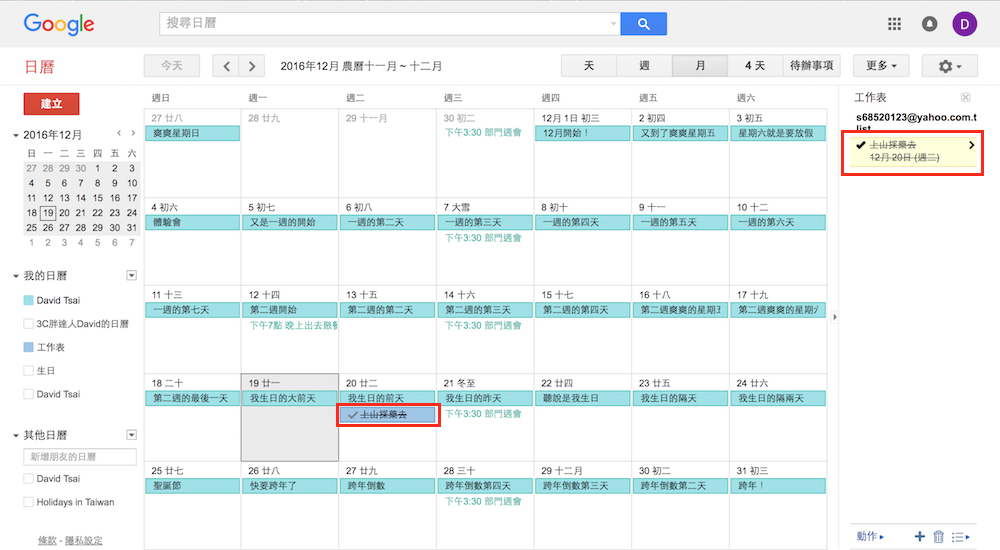1000x550 pixels.
Task: Go to next month with right arrow
Action: point(252,66)
